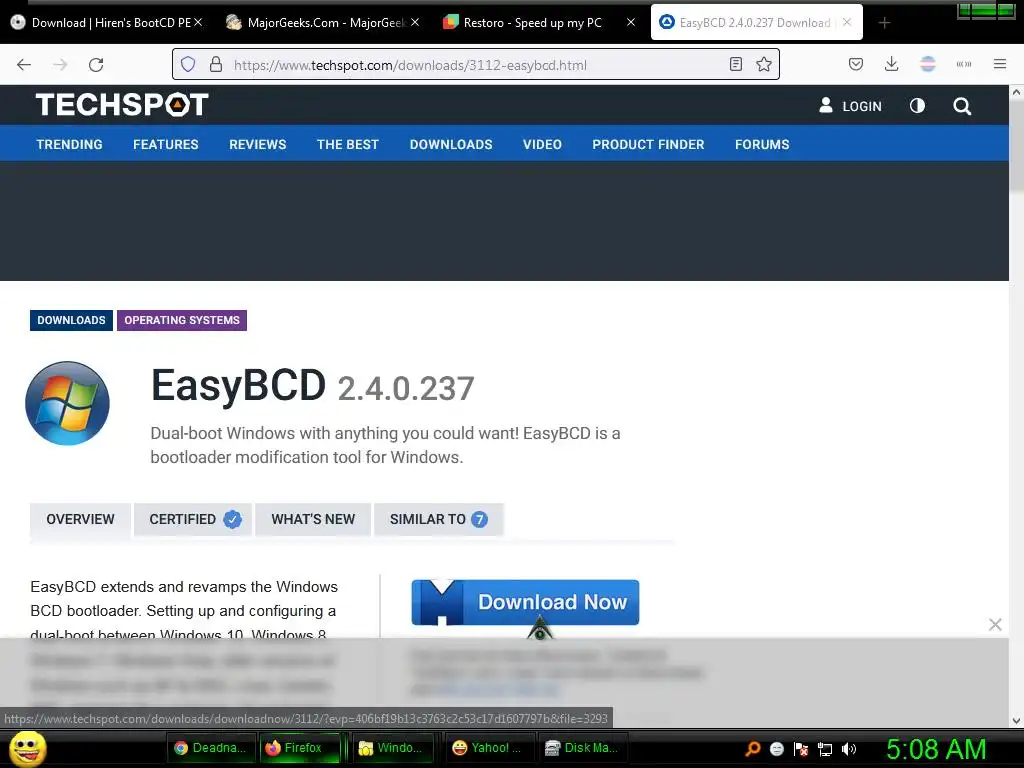
Task: Open the striped extension icon in toolbar
Action: pyautogui.click(x=927, y=64)
